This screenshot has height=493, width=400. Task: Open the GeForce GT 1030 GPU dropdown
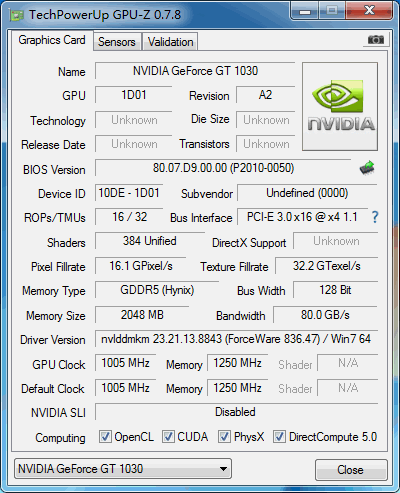pyautogui.click(x=123, y=469)
